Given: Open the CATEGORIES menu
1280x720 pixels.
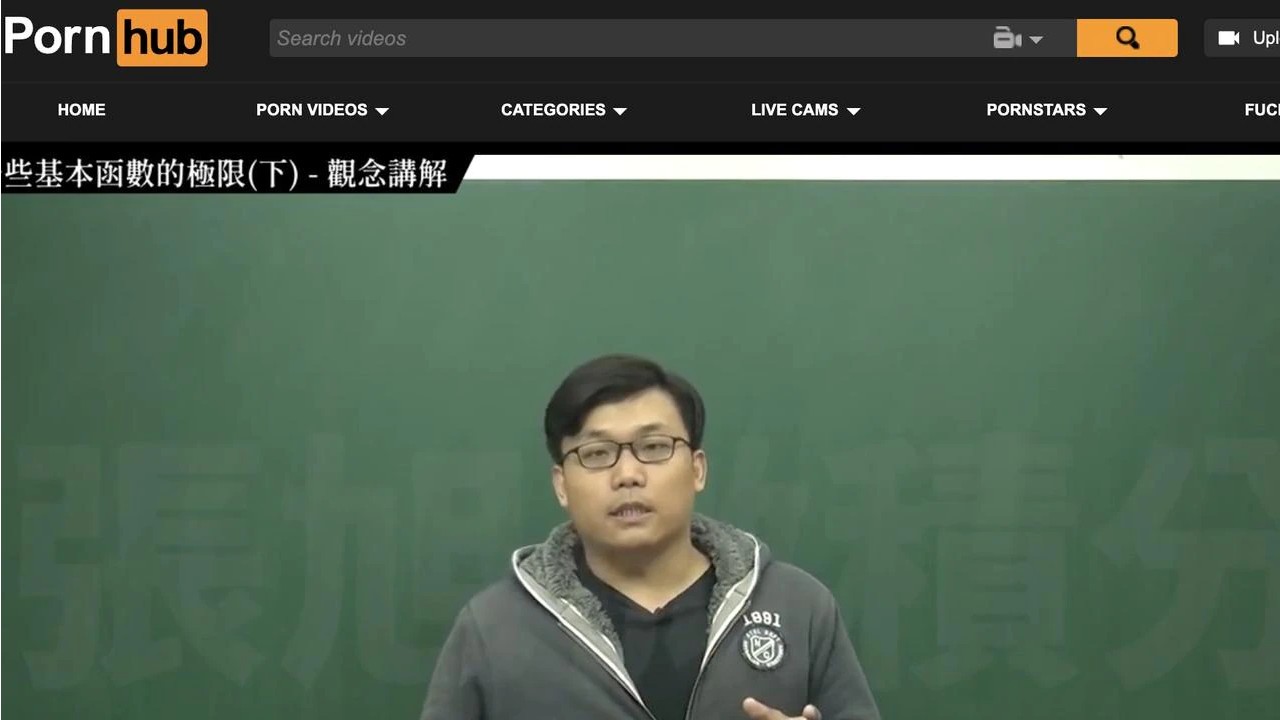Looking at the screenshot, I should (x=564, y=110).
